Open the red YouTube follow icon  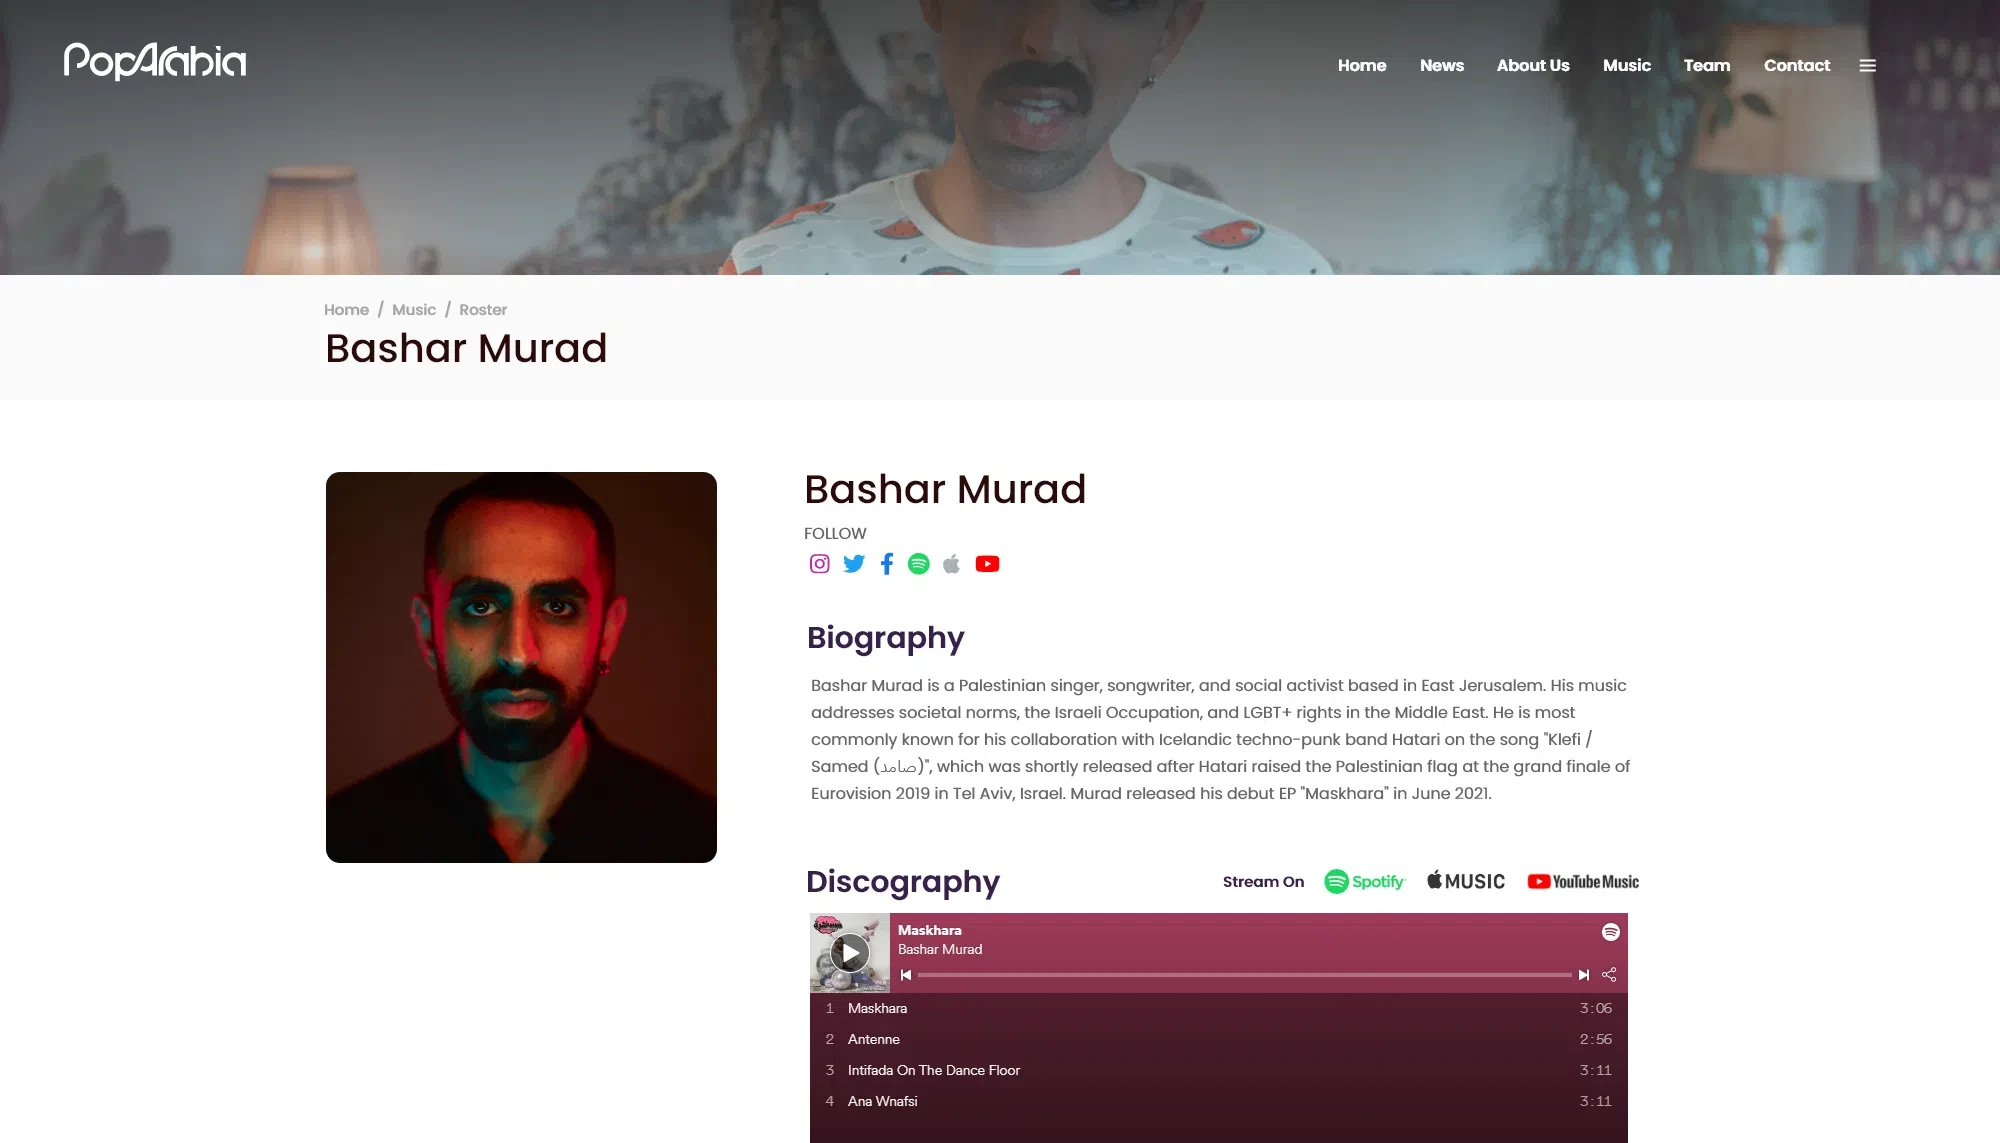point(987,564)
